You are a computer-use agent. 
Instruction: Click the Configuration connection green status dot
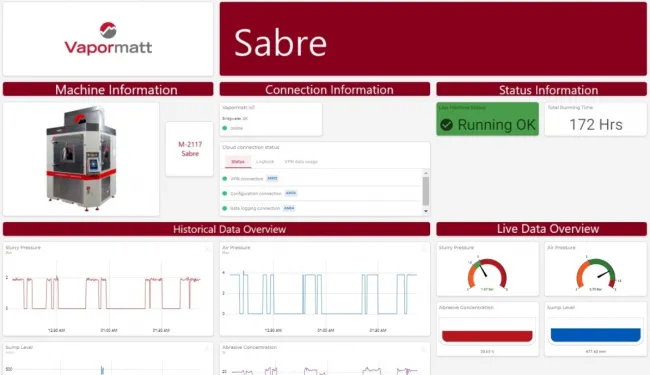pyautogui.click(x=225, y=194)
